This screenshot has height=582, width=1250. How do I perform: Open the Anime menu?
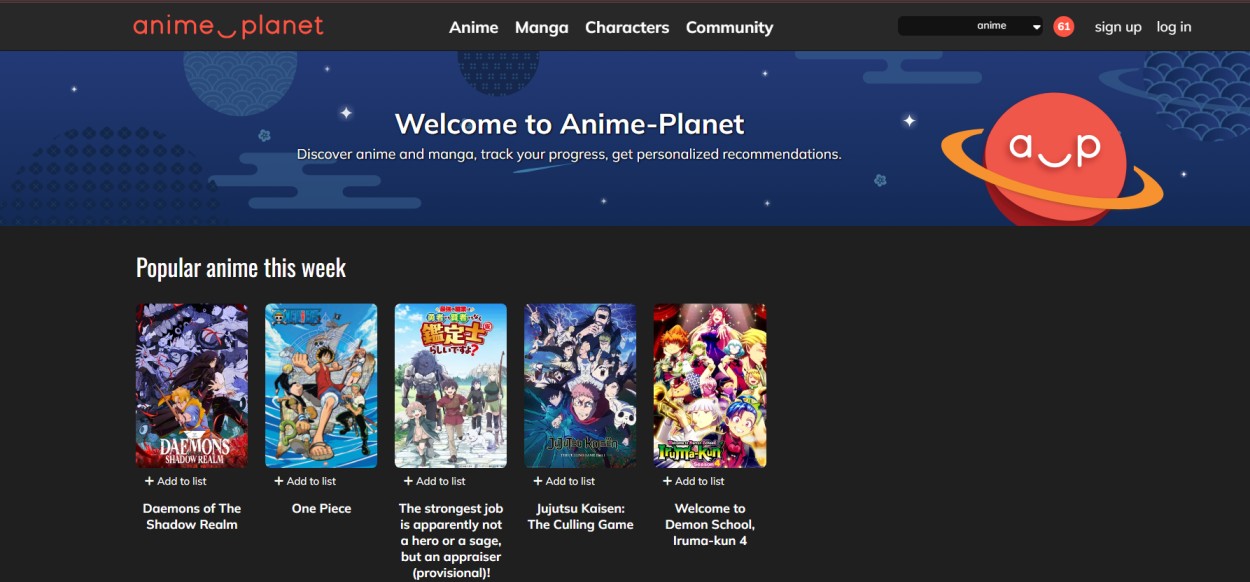click(474, 27)
